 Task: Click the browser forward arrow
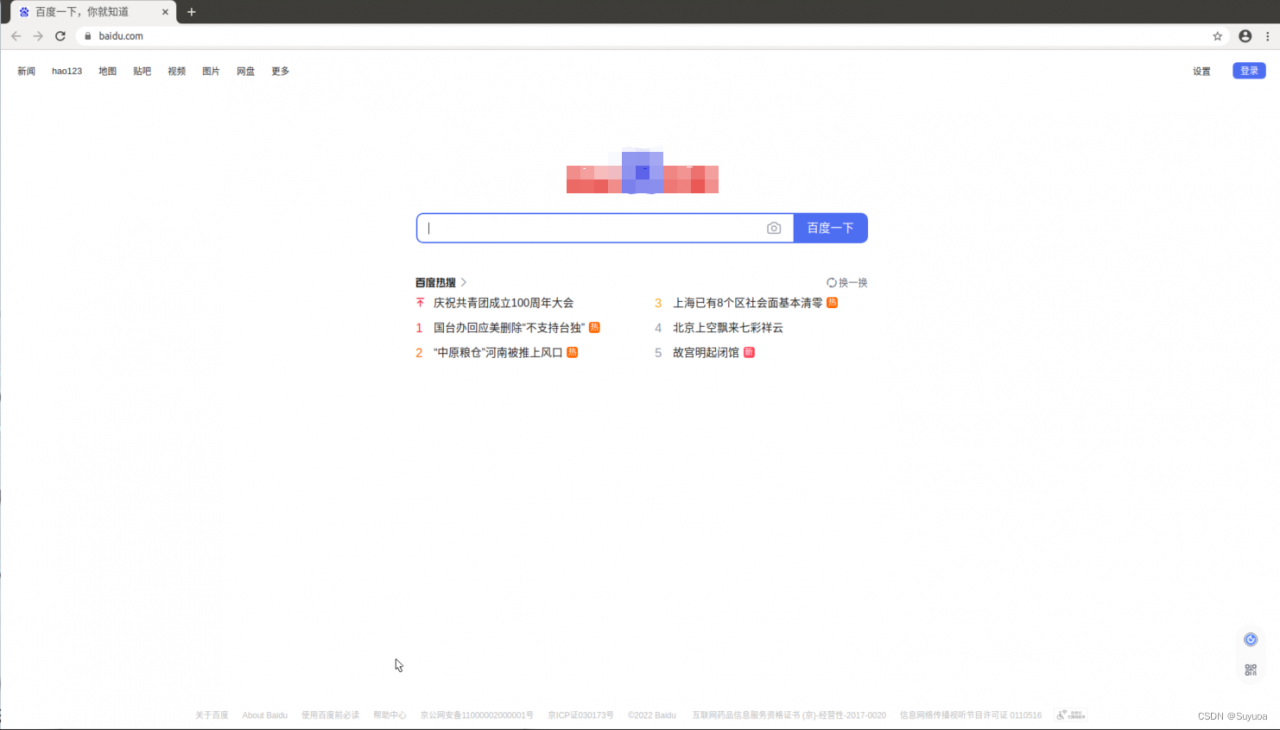(38, 36)
